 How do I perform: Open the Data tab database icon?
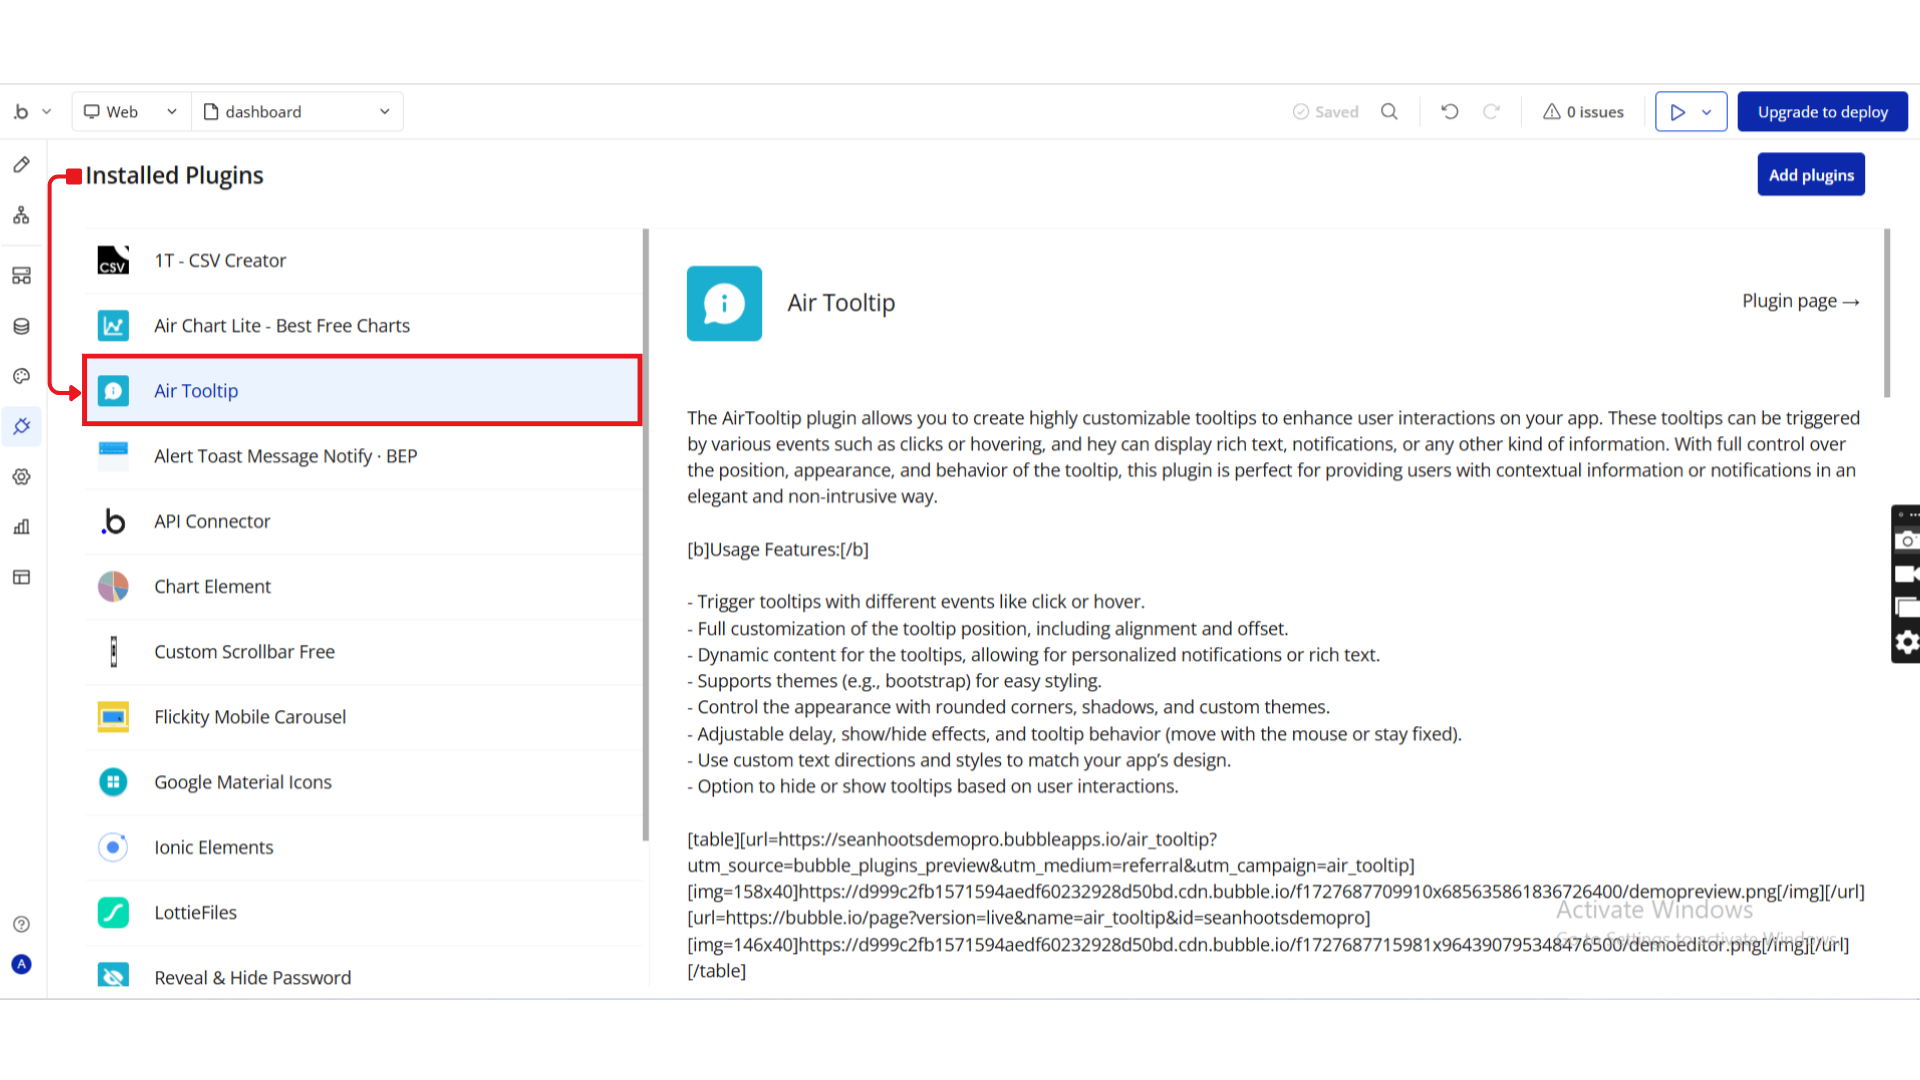21,326
